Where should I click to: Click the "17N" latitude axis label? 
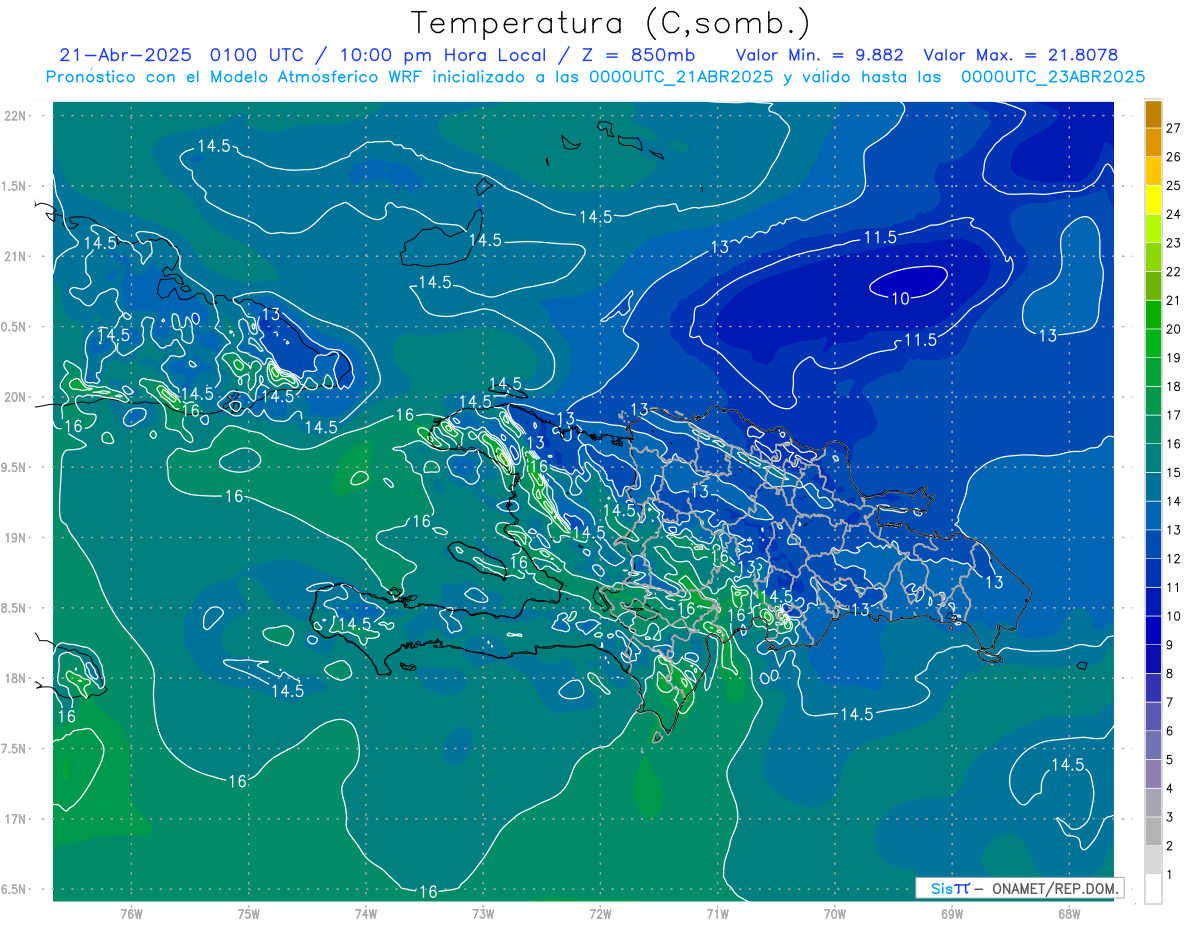click(16, 819)
